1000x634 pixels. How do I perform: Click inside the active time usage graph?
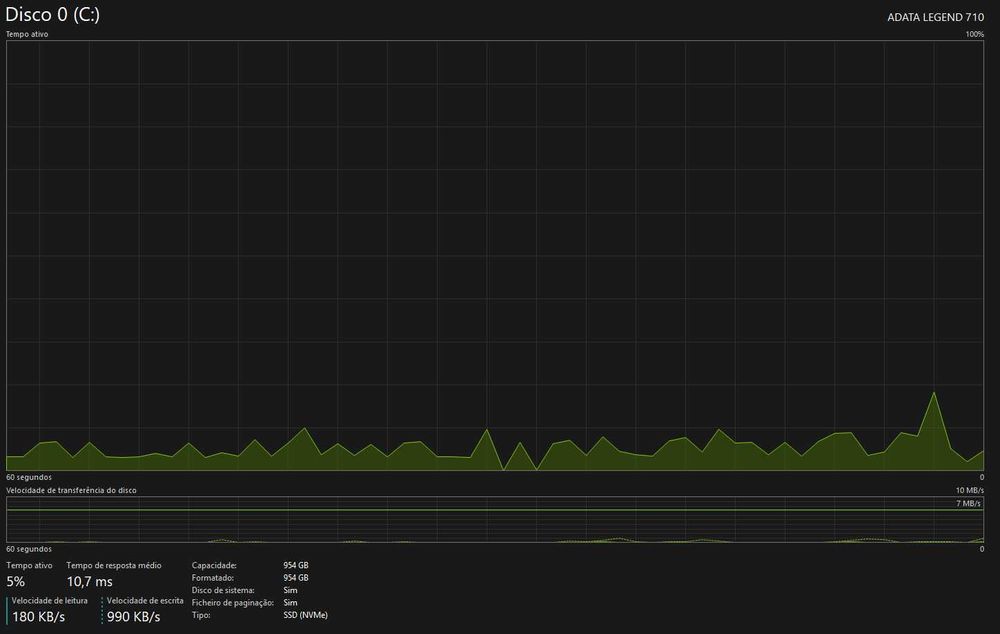[495, 256]
